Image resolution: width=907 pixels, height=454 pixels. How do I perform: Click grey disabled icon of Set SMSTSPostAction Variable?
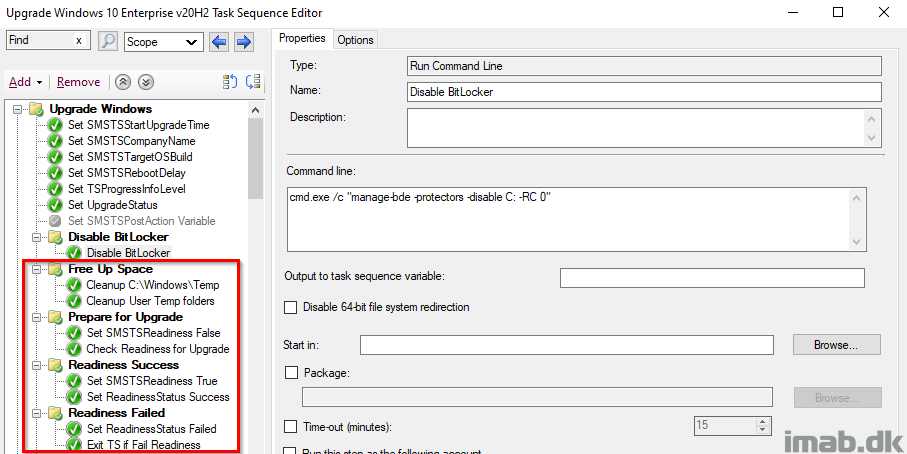(x=55, y=221)
